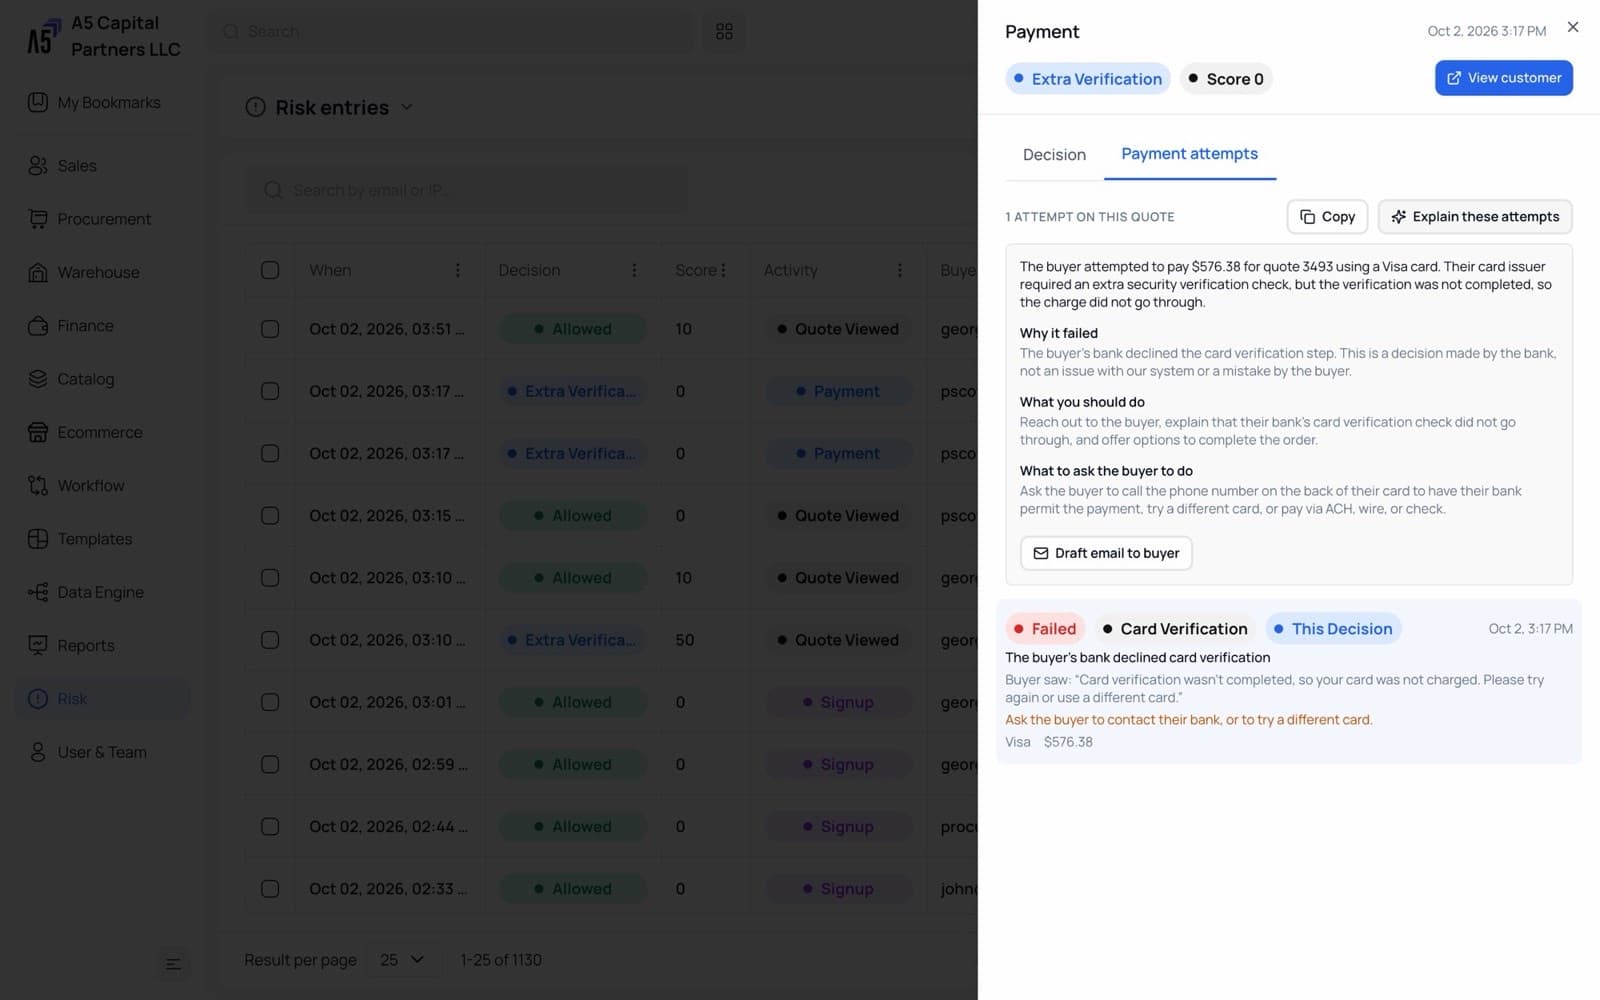Screen dimensions: 1600x1000
Task: Collapse the sidebar menu icon at bottom
Action: [x=173, y=964]
